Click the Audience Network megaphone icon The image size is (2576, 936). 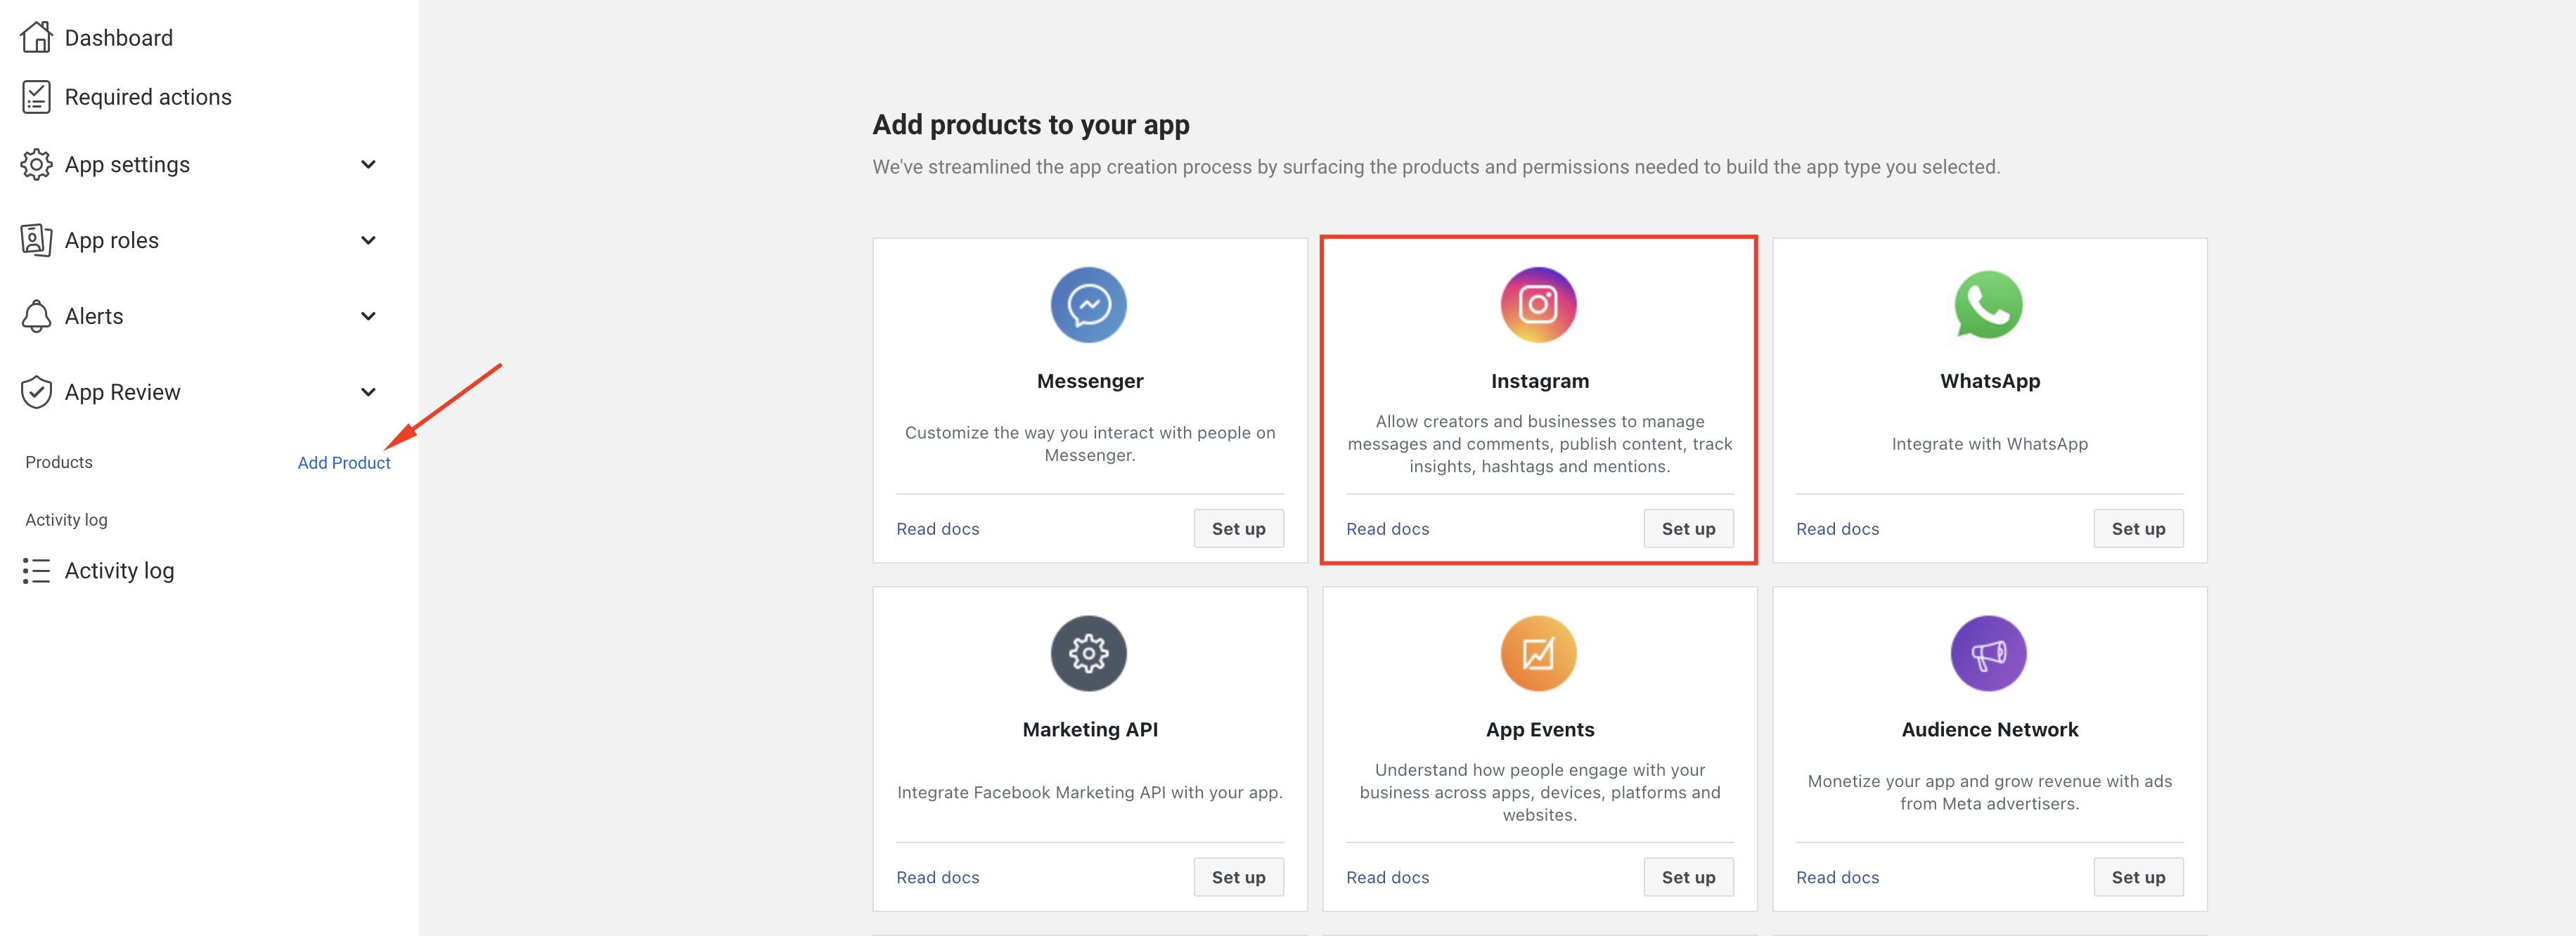[x=1988, y=653]
